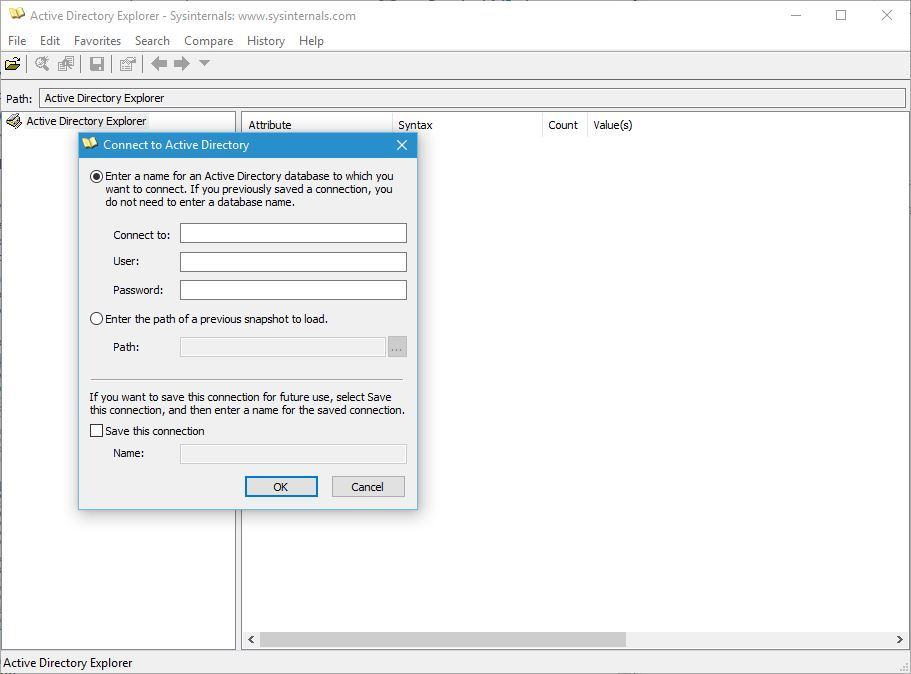Open the history dropdown arrow in toolbar
The height and width of the screenshot is (674, 911).
pos(204,62)
